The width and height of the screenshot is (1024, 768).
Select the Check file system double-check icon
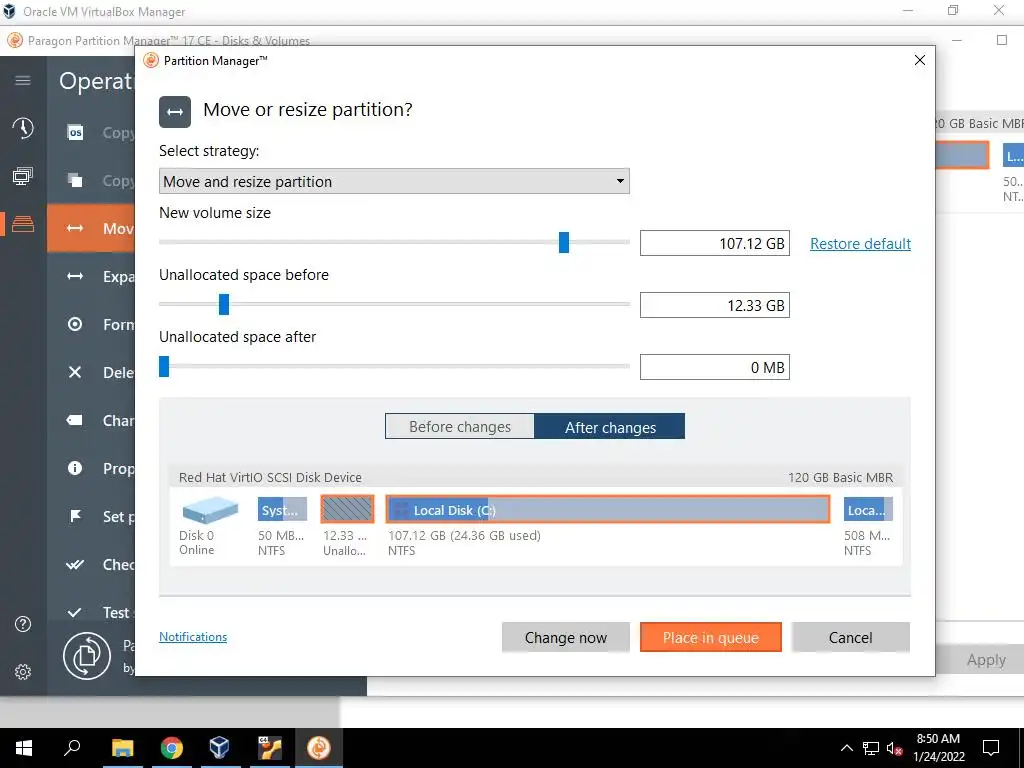click(75, 564)
